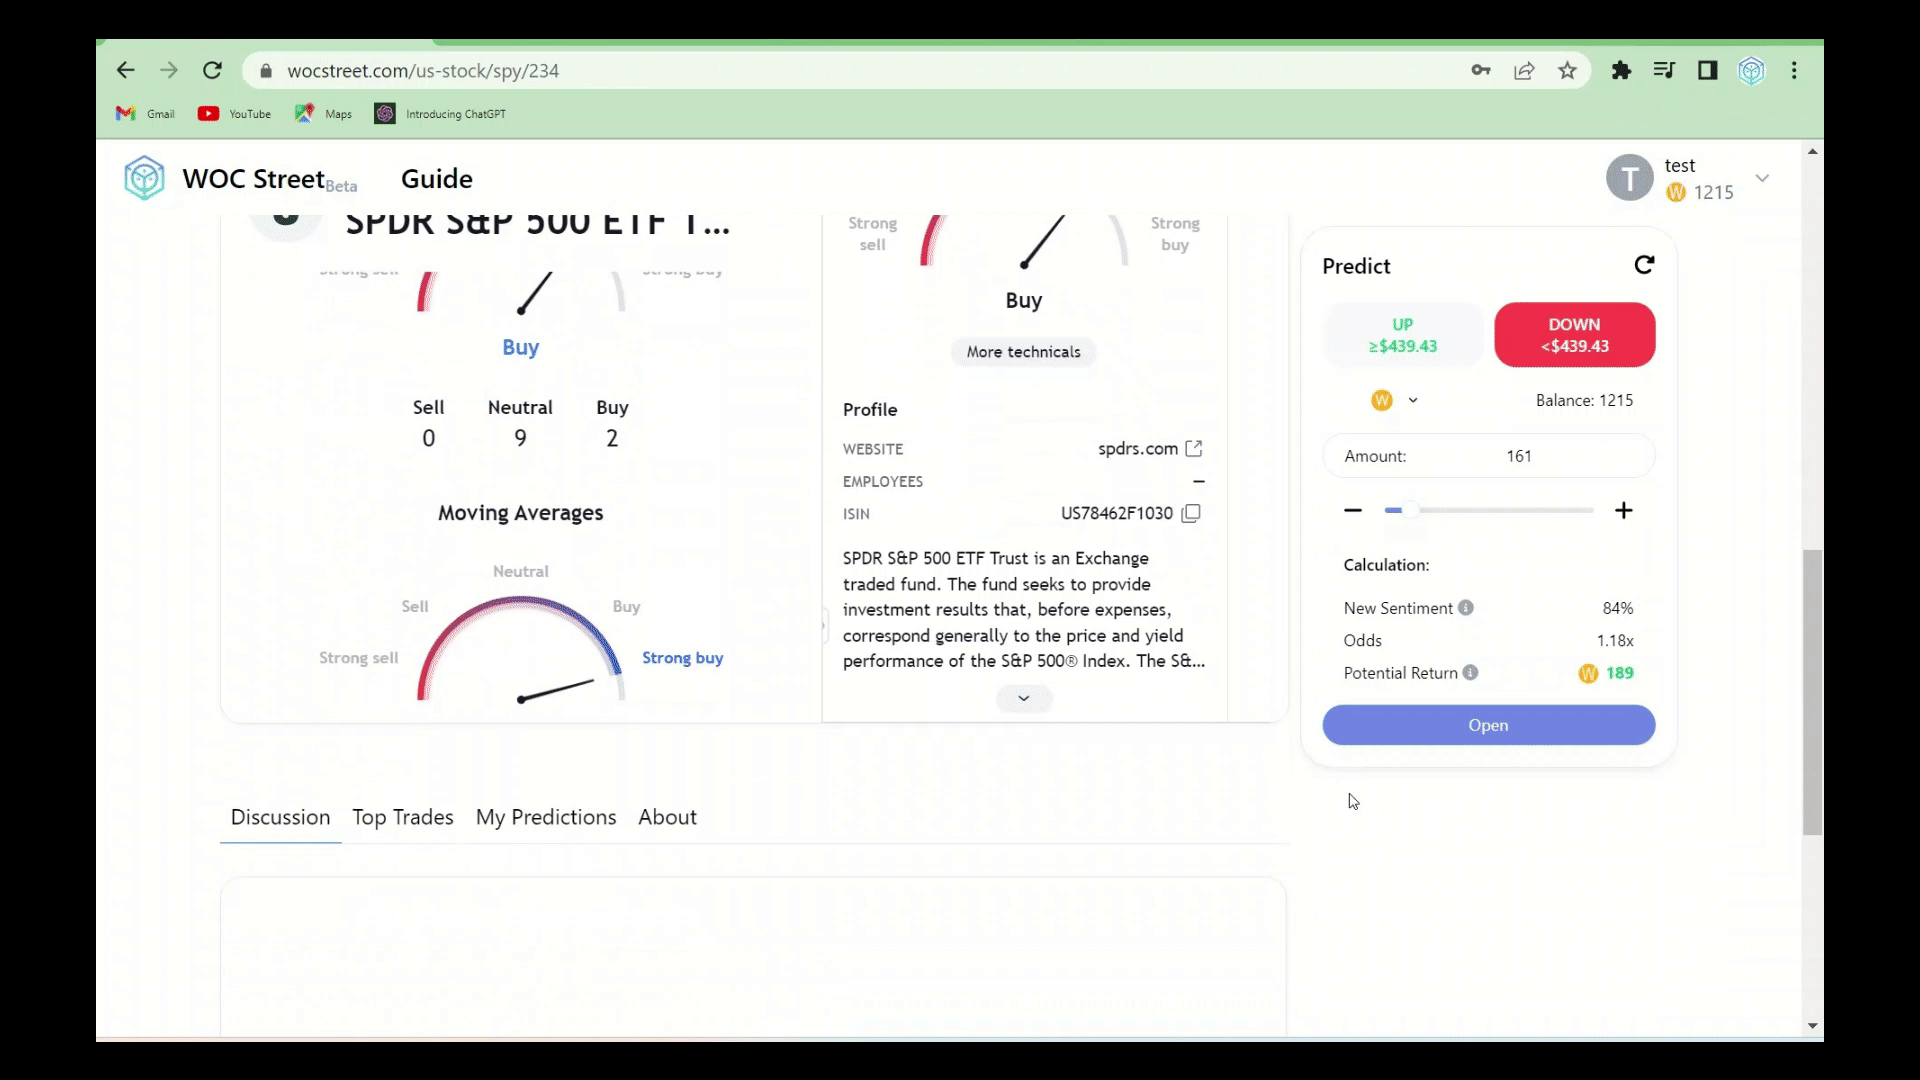Click the Open prediction button
Screen dimensions: 1920x1080
[x=1488, y=725]
